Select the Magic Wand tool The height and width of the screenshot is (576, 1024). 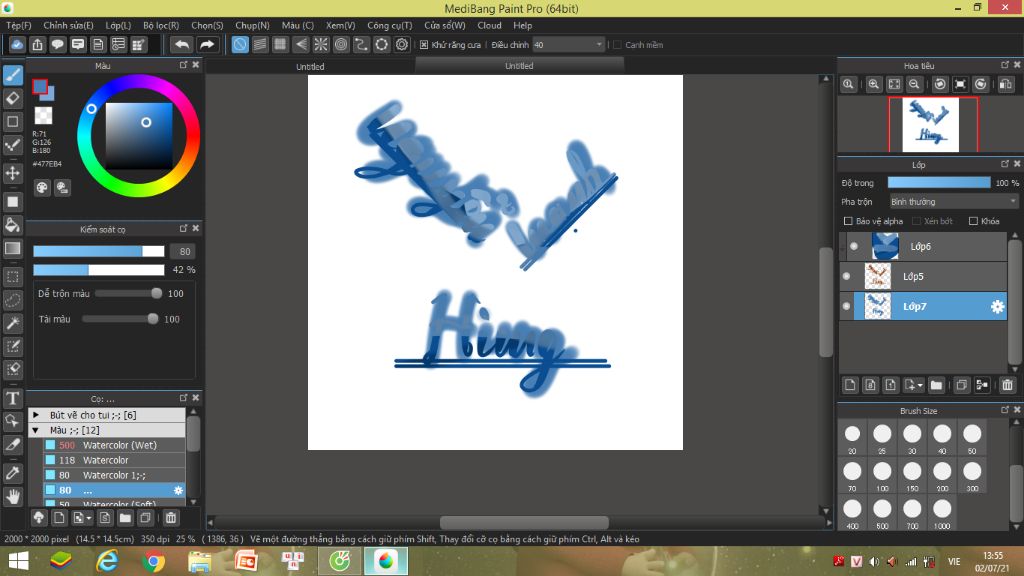click(13, 323)
